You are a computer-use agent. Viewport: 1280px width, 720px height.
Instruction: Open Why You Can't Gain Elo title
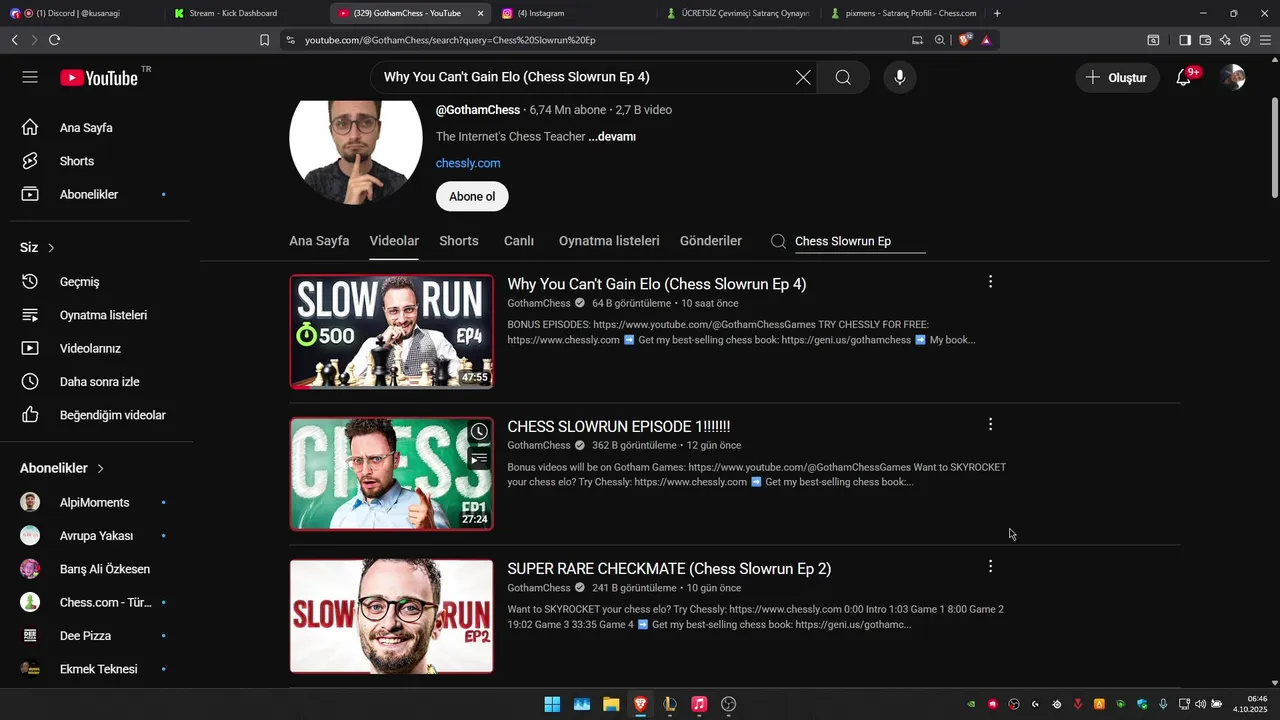[657, 284]
